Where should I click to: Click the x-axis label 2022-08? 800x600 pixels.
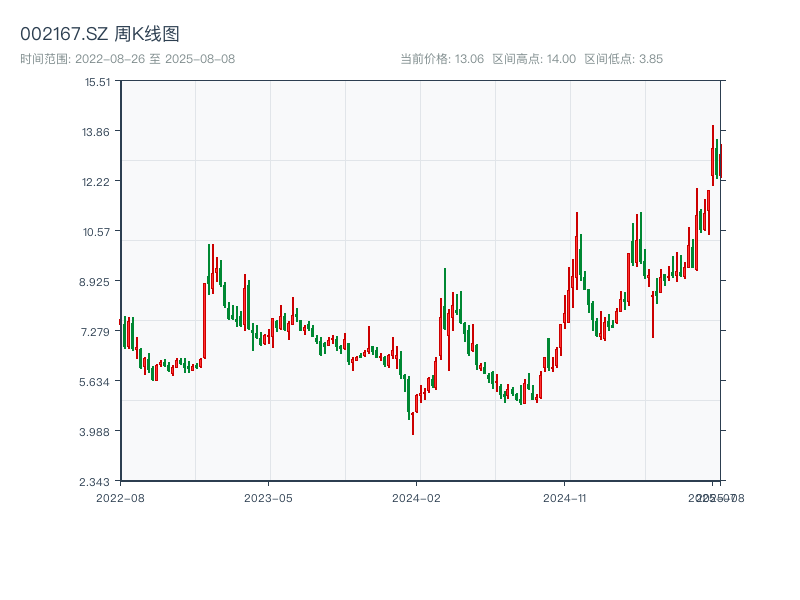(120, 498)
